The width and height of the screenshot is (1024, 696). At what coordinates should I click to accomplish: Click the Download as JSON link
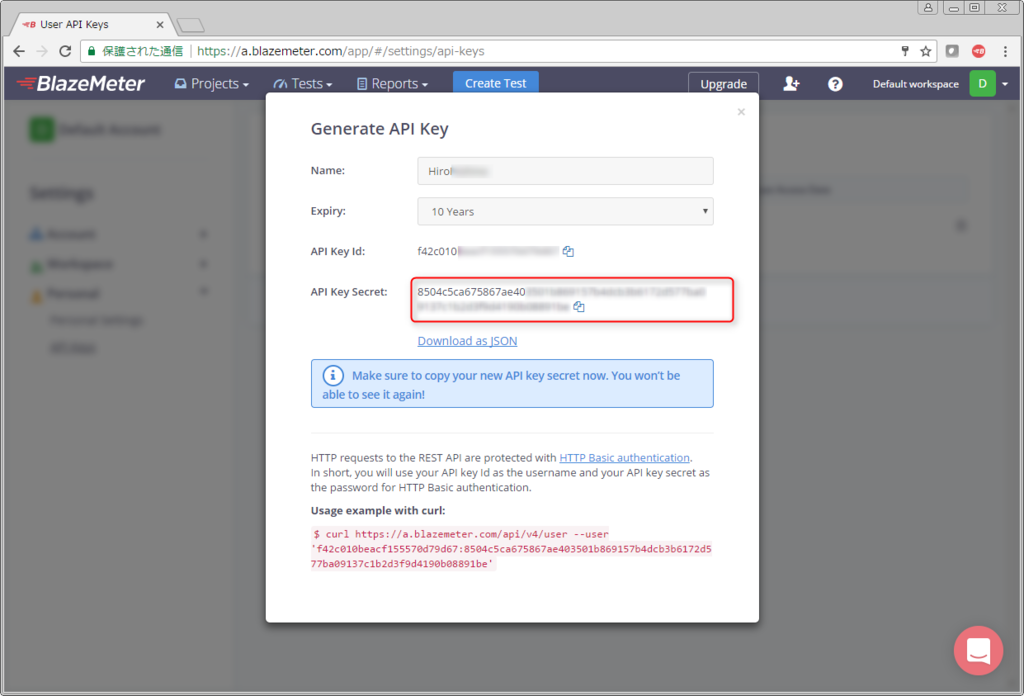point(468,341)
